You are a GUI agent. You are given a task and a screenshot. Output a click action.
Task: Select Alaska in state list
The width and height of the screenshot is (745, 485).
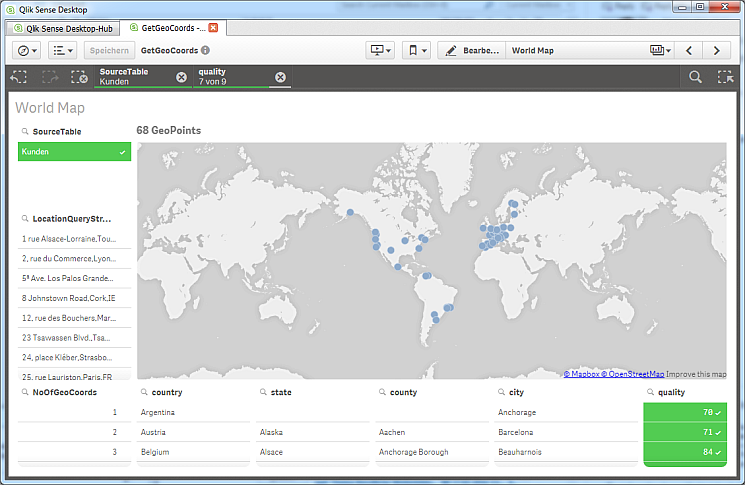(x=313, y=432)
